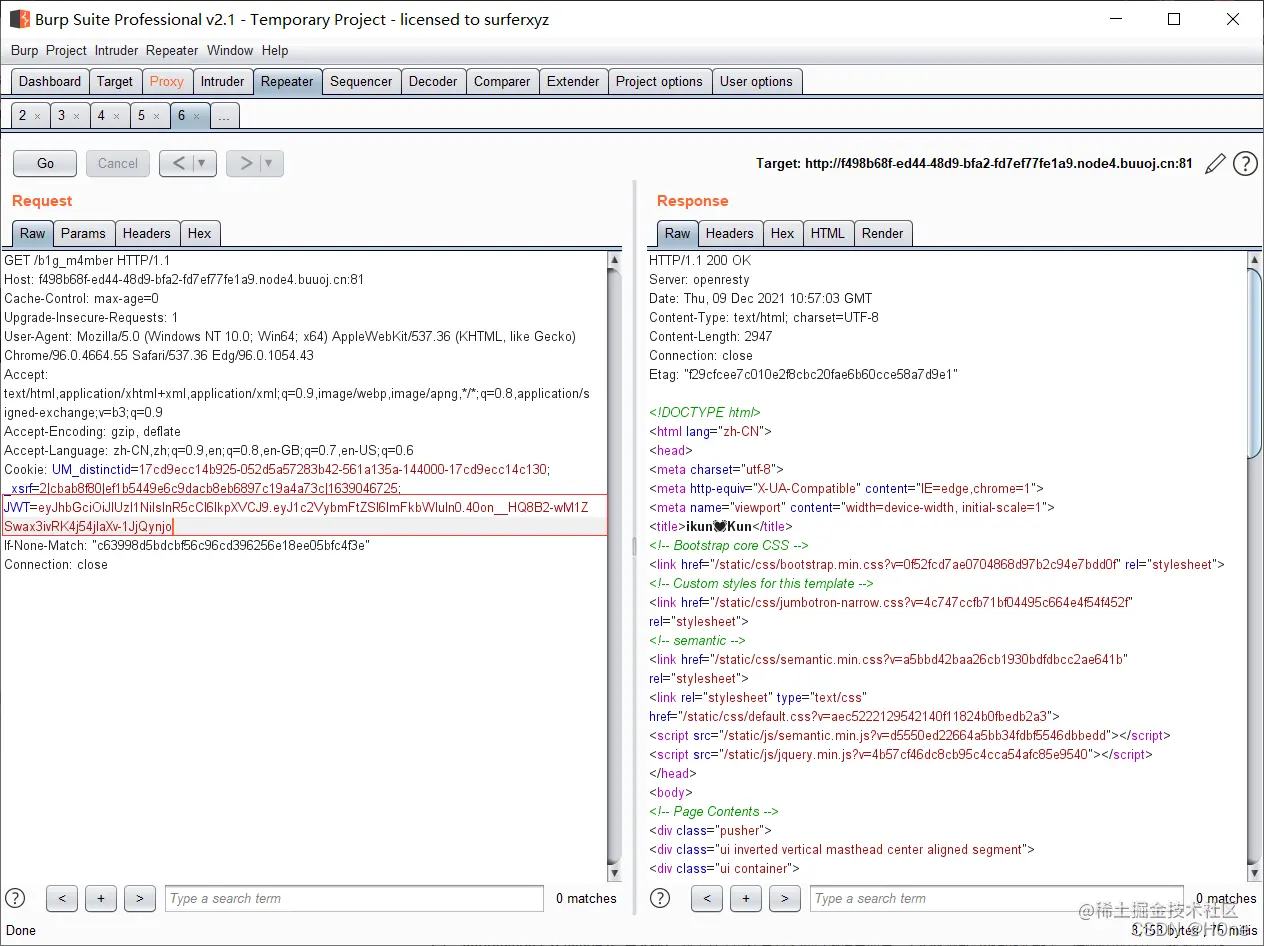Viewport: 1264px width, 946px height.
Task: Close Repeater tab 3 with its x
Action: tap(76, 116)
